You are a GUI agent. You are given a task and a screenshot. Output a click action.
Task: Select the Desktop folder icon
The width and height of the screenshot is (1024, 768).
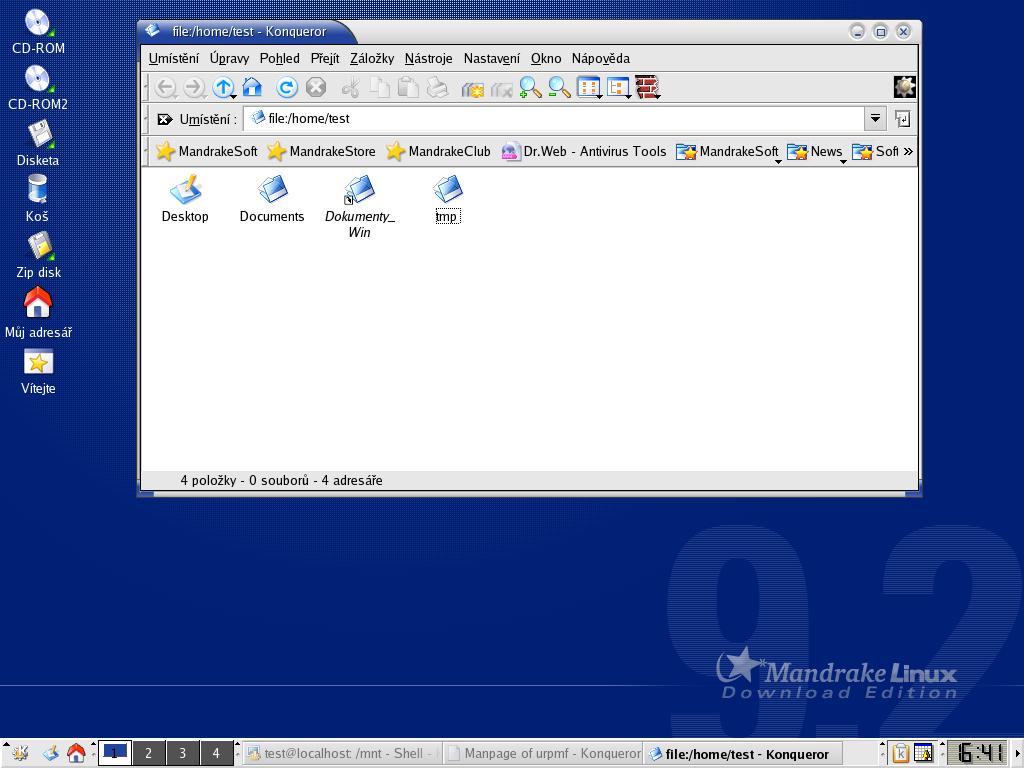coord(185,199)
